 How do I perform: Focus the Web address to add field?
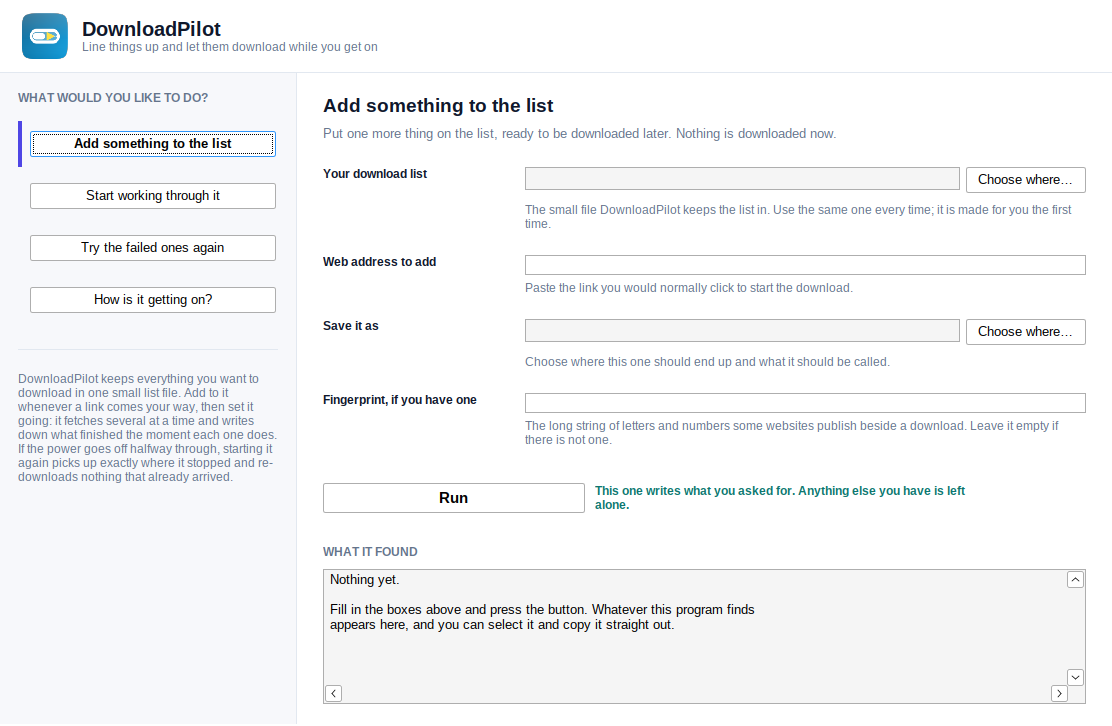(805, 265)
